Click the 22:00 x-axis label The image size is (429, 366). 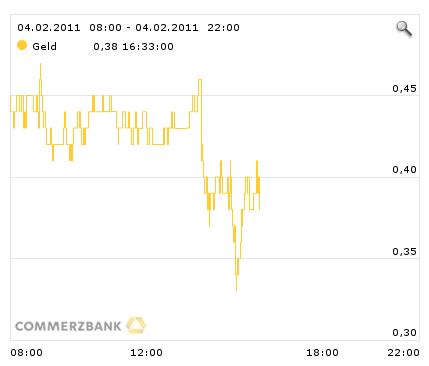pos(403,352)
